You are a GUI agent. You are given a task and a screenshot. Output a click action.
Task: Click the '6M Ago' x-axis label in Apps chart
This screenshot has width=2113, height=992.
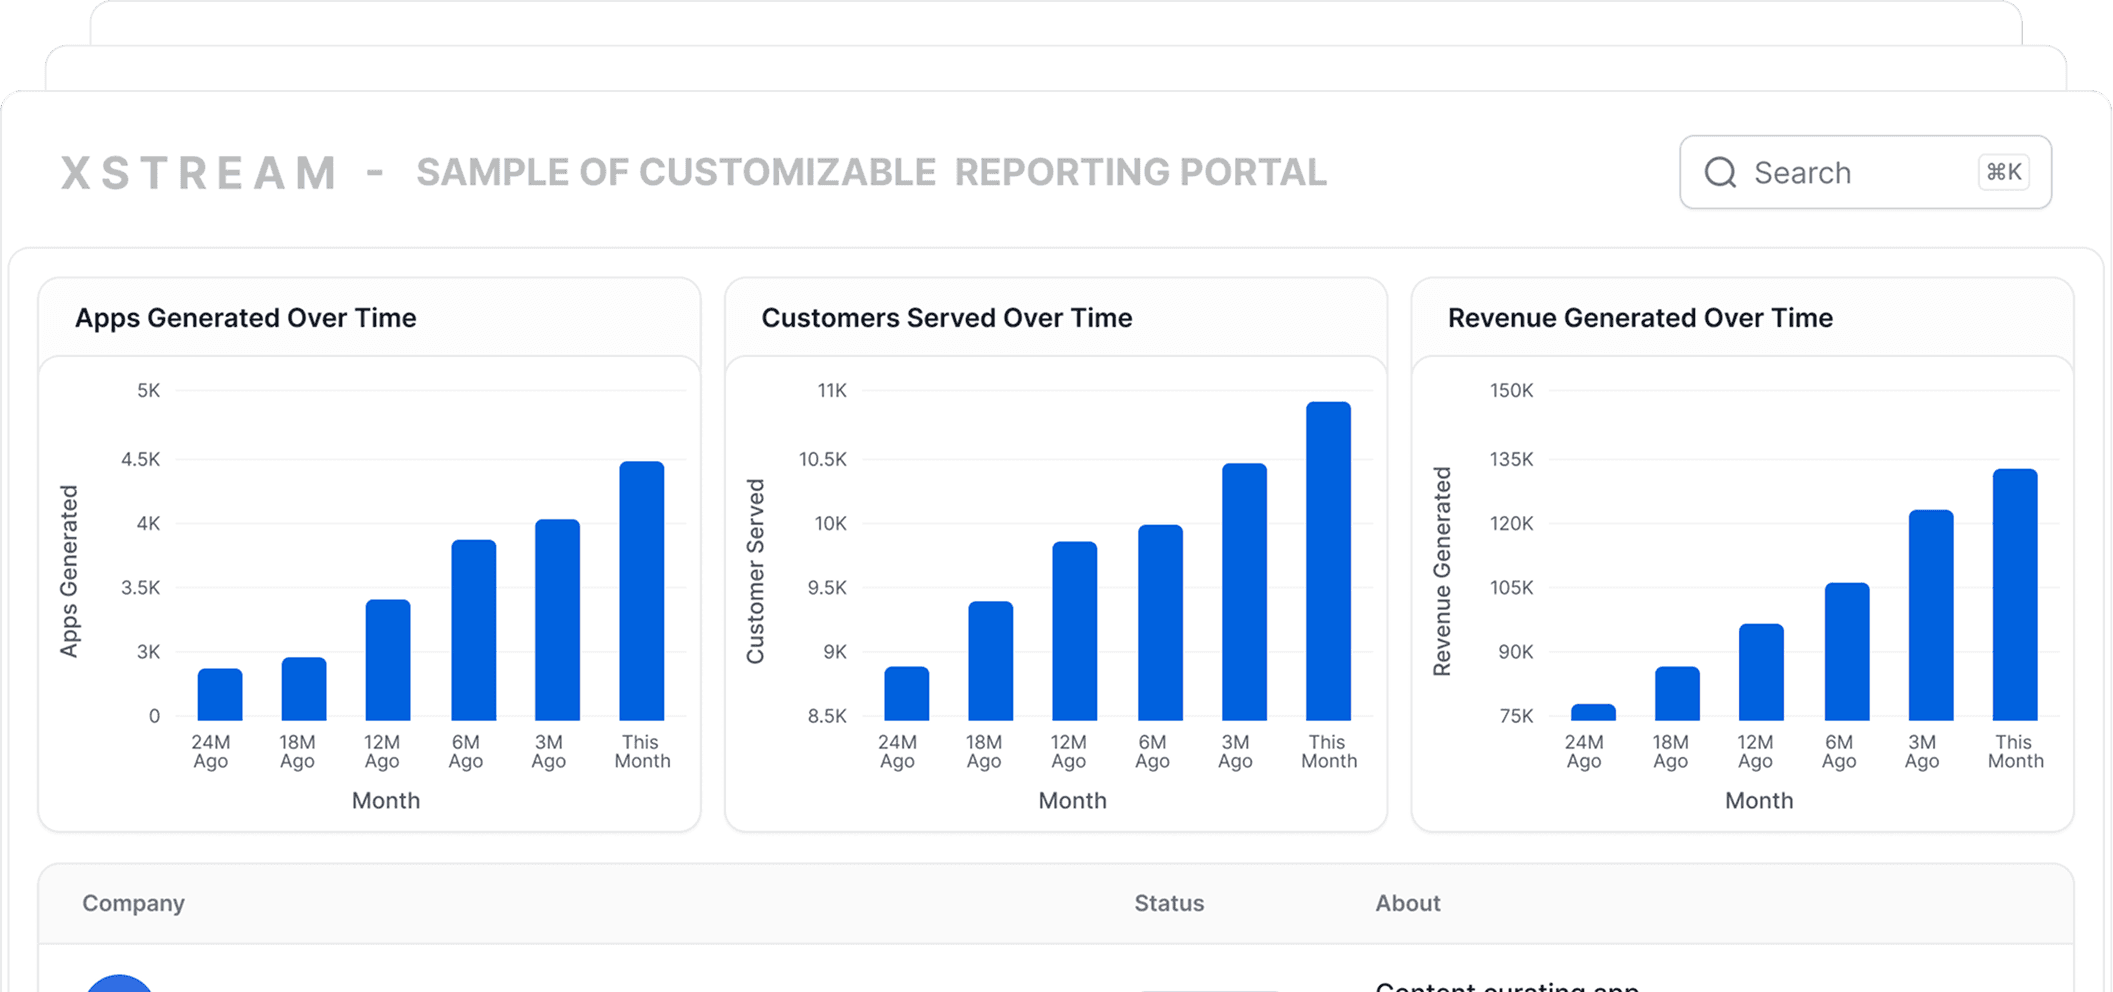[x=465, y=751]
